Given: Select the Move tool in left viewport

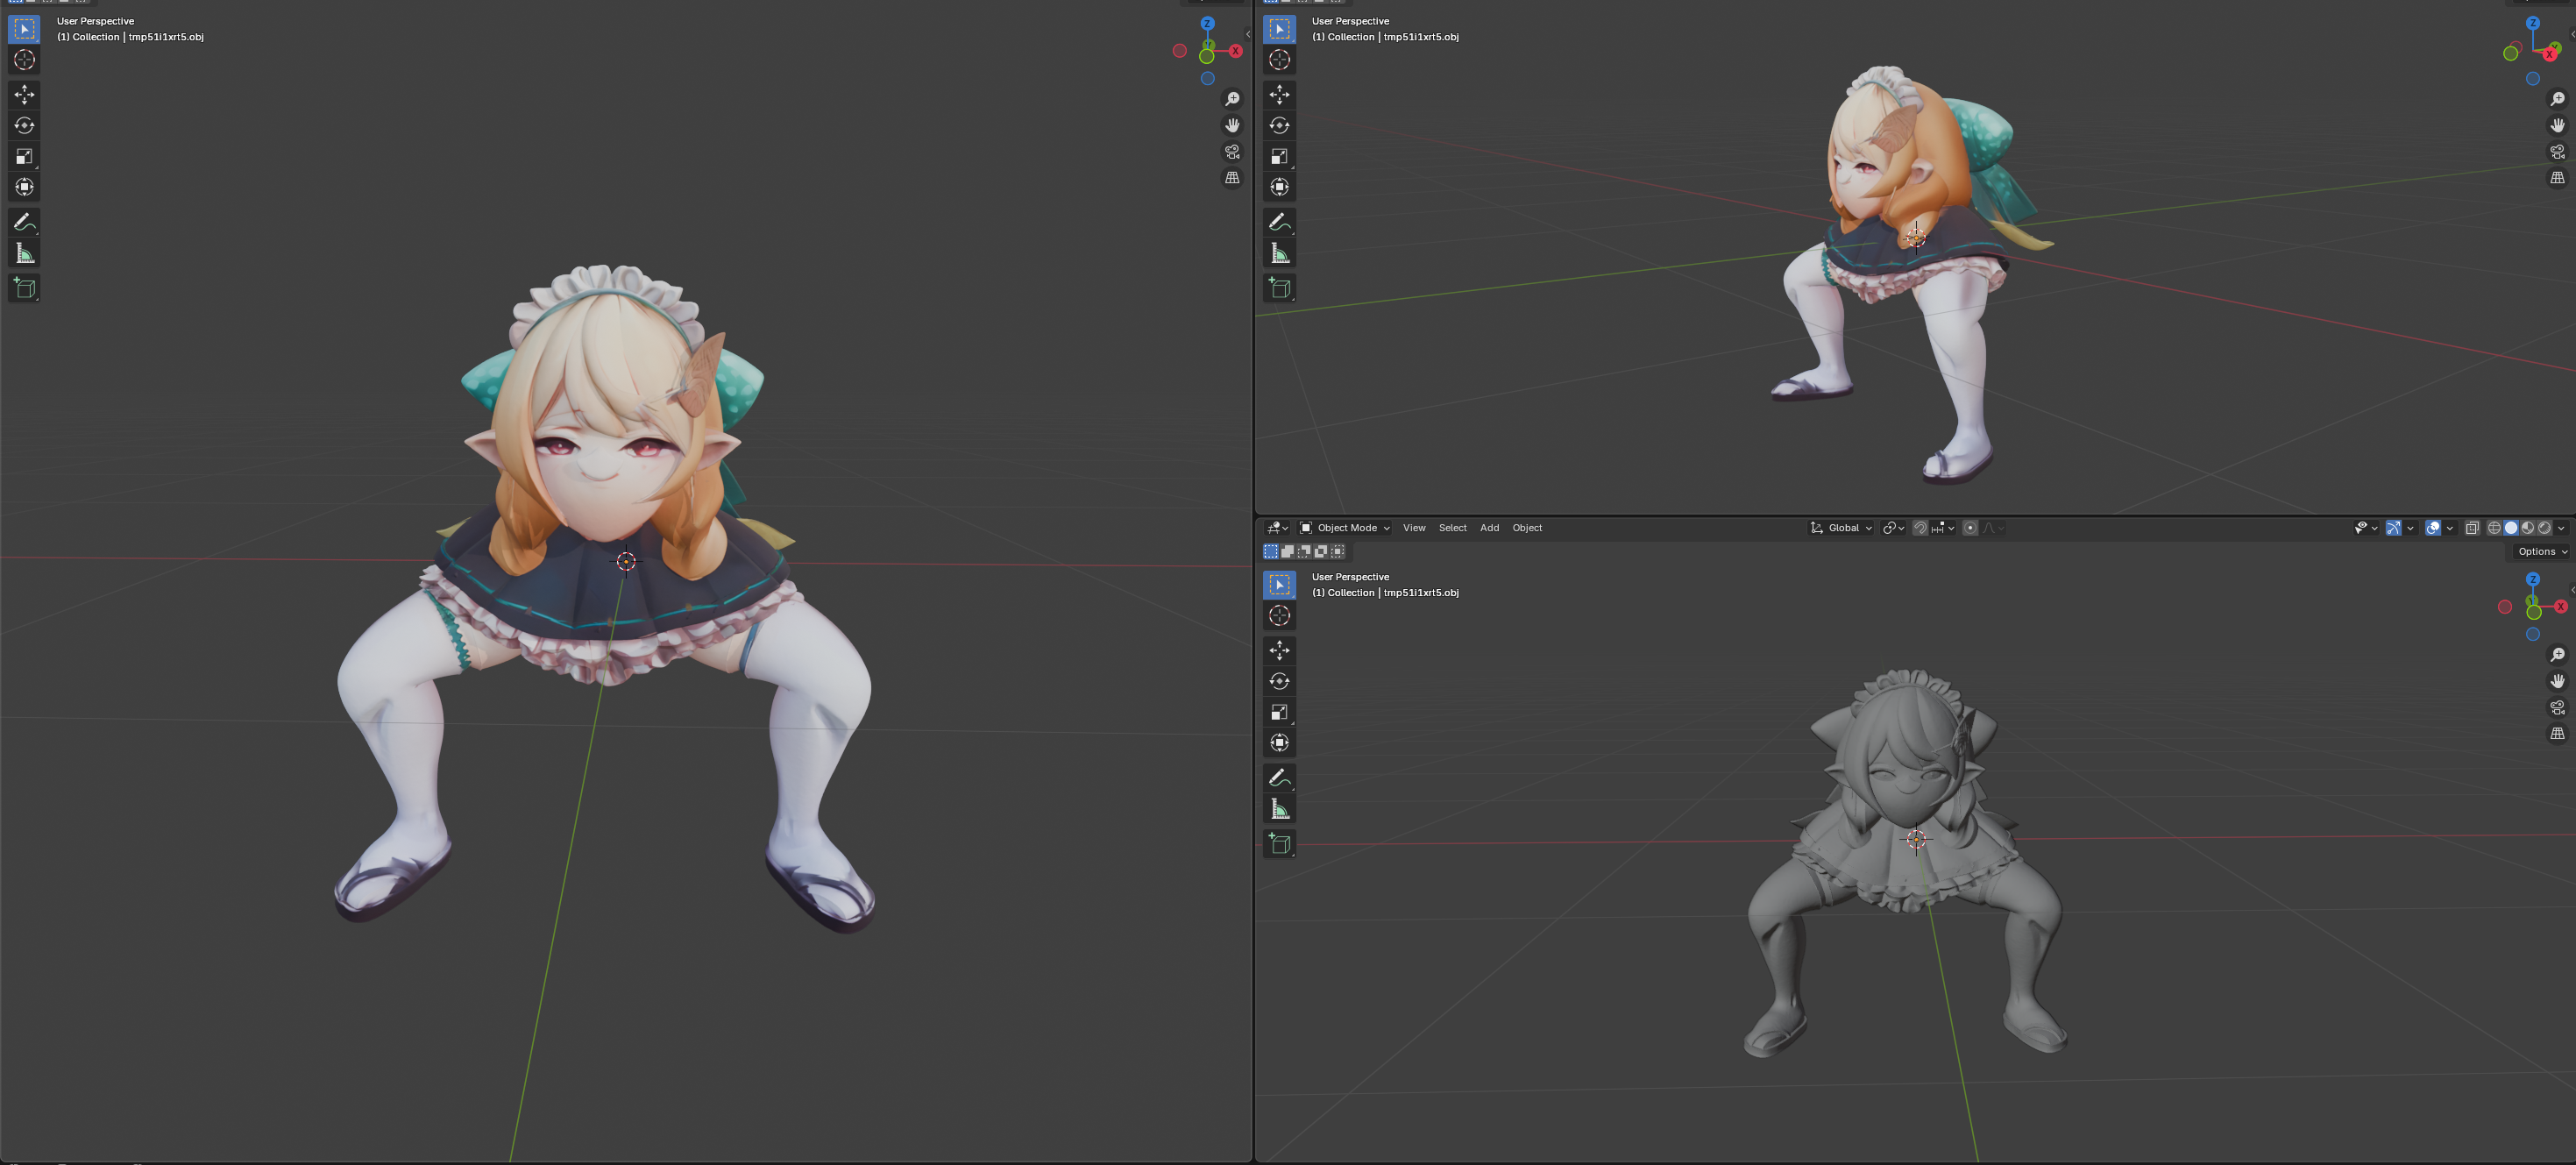Looking at the screenshot, I should pyautogui.click(x=24, y=94).
